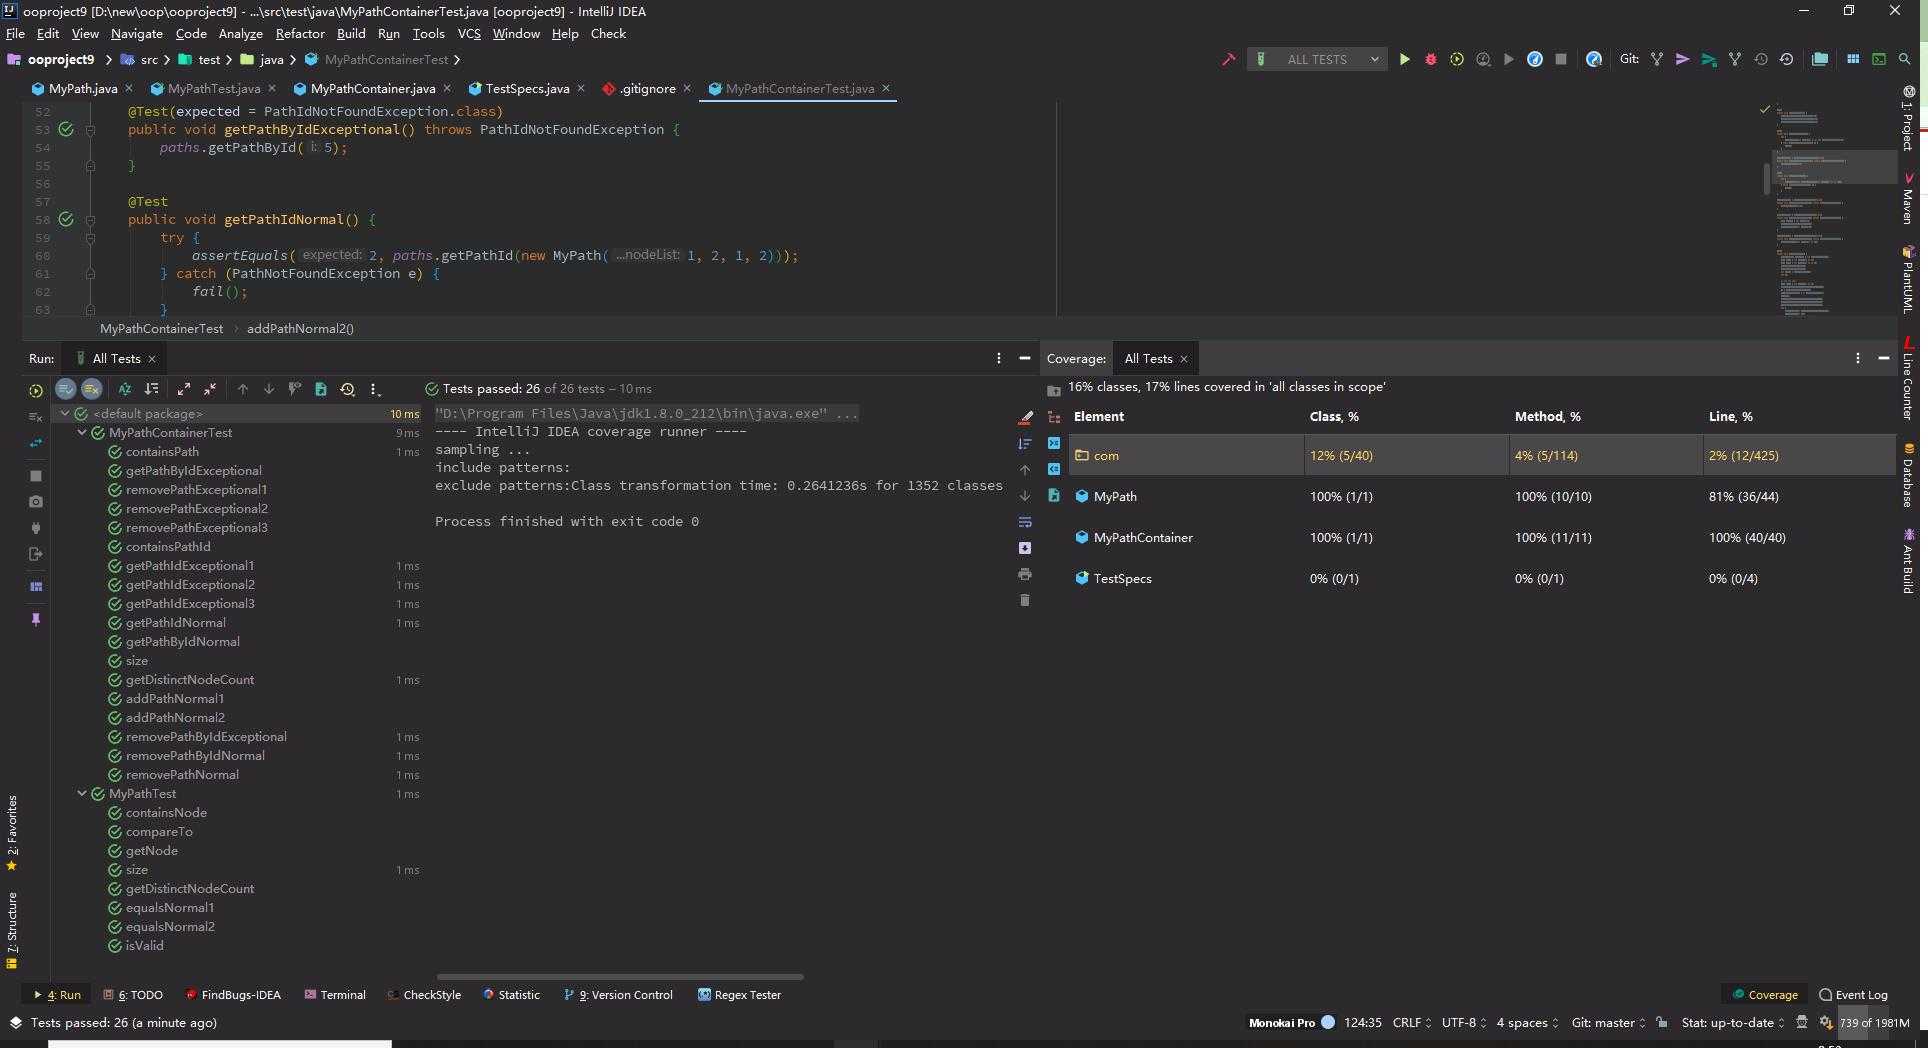This screenshot has height=1048, width=1928.
Task: Collapse the MyPathContainerTest tree node
Action: pyautogui.click(x=82, y=433)
